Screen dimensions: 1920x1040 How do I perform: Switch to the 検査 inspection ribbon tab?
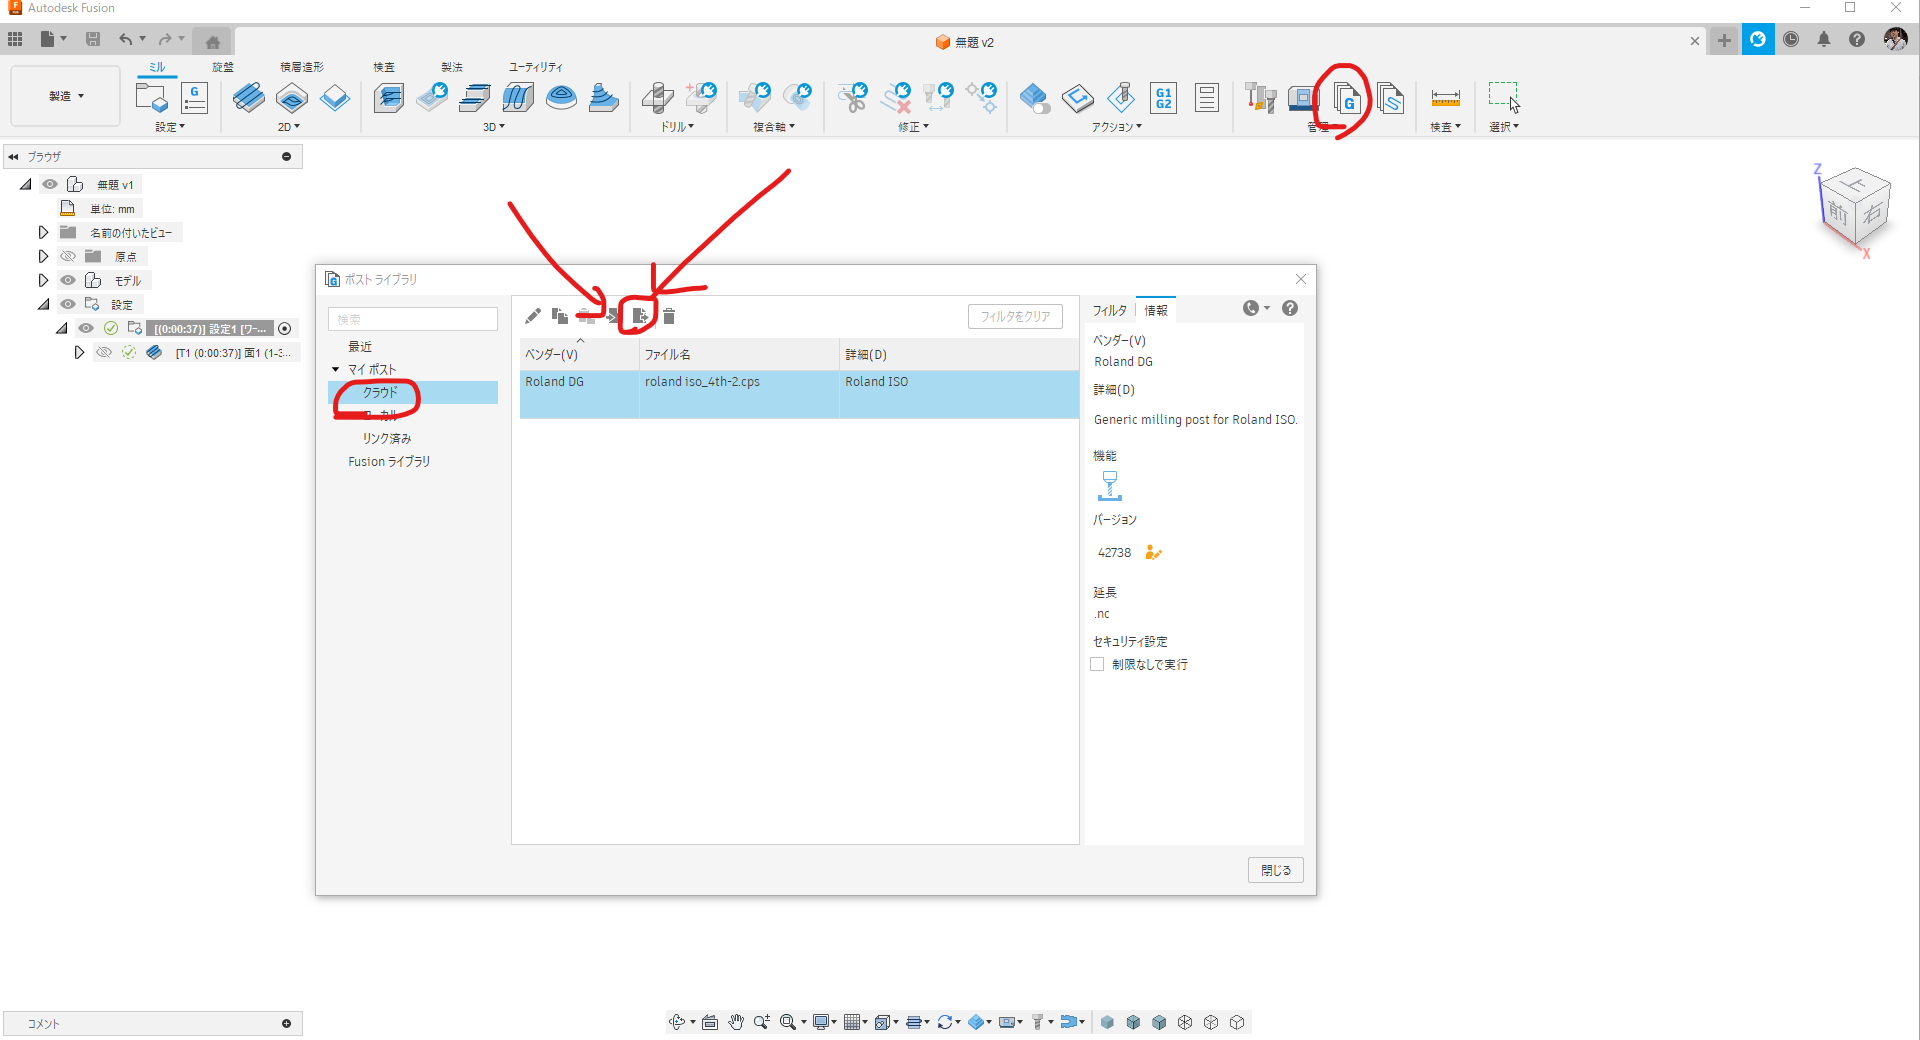pos(384,67)
